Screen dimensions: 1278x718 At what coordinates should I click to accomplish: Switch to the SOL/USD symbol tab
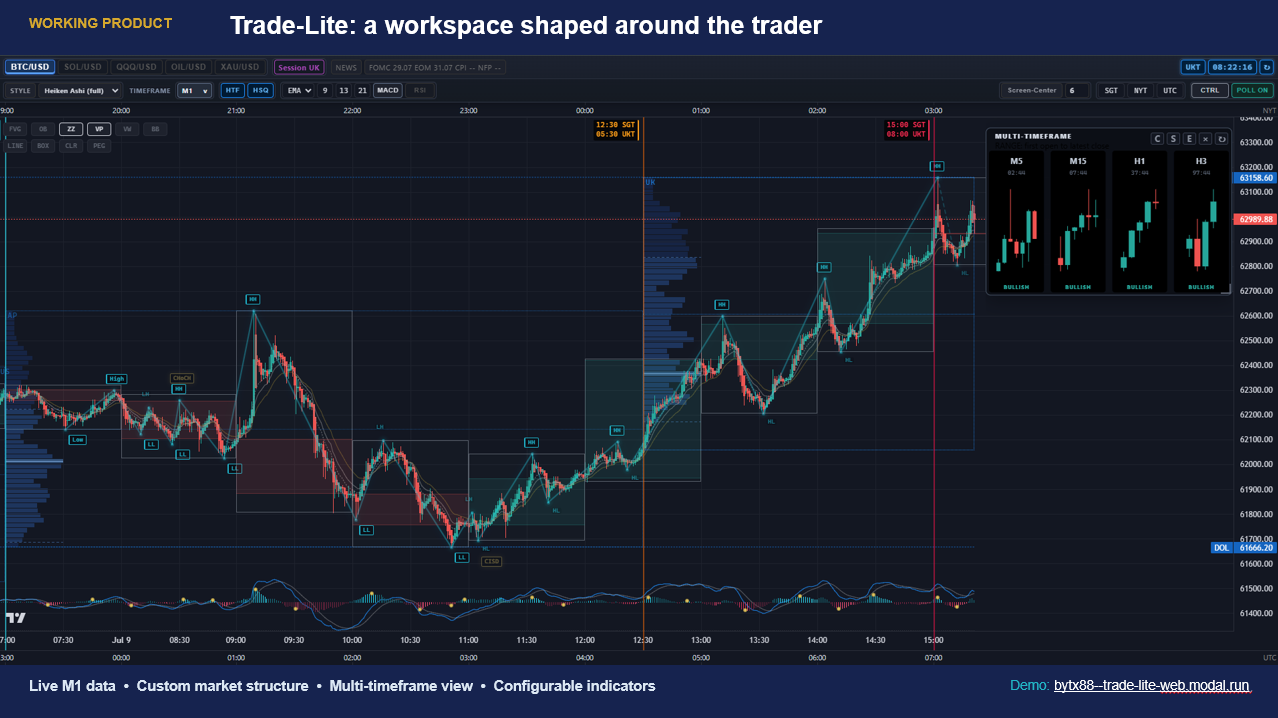pos(83,67)
